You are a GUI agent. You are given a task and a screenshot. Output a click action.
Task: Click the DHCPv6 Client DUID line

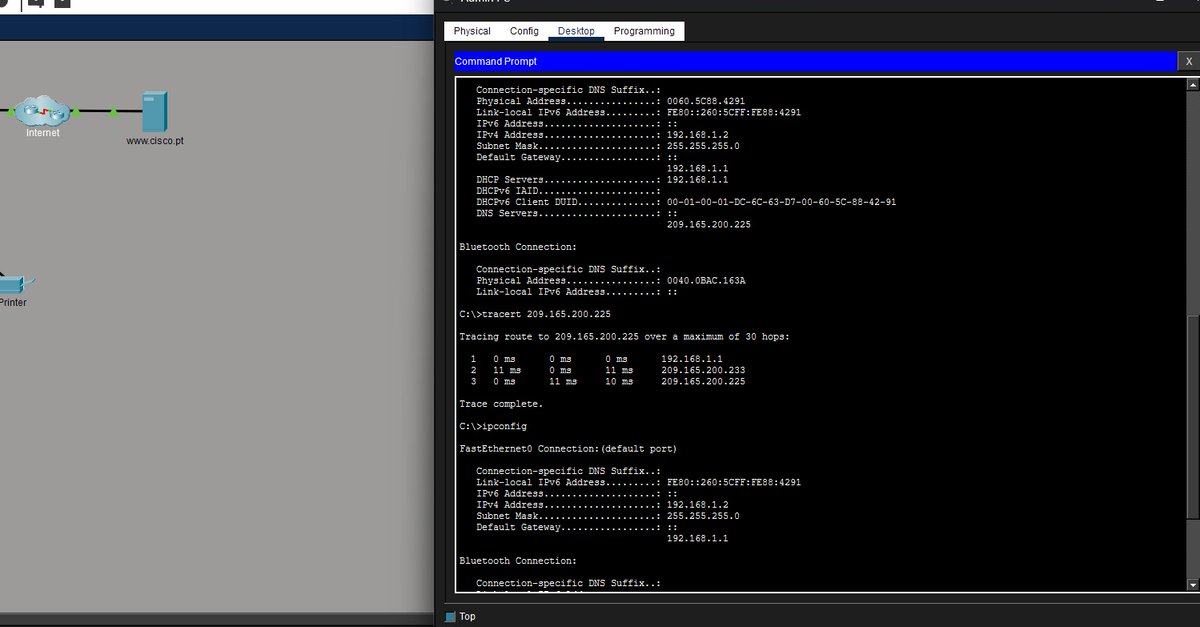(x=686, y=202)
